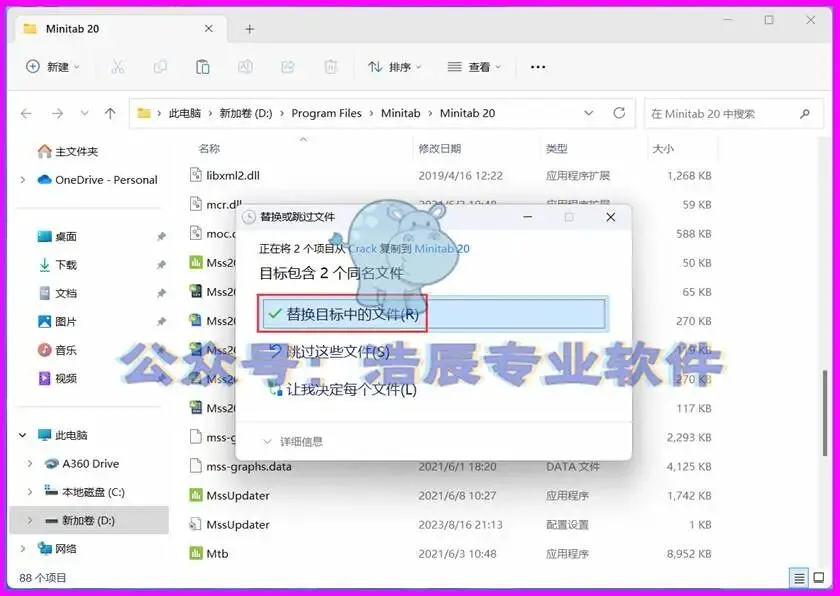
Task: Sort by the 名称 column header
Action: click(x=209, y=149)
